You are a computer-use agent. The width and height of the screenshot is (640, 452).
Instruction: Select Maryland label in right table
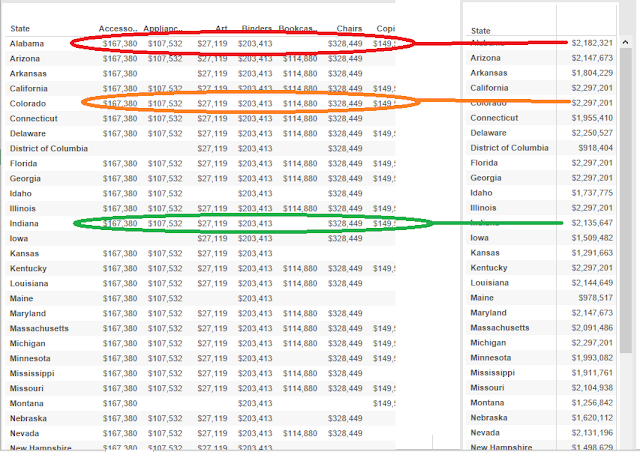tap(489, 313)
